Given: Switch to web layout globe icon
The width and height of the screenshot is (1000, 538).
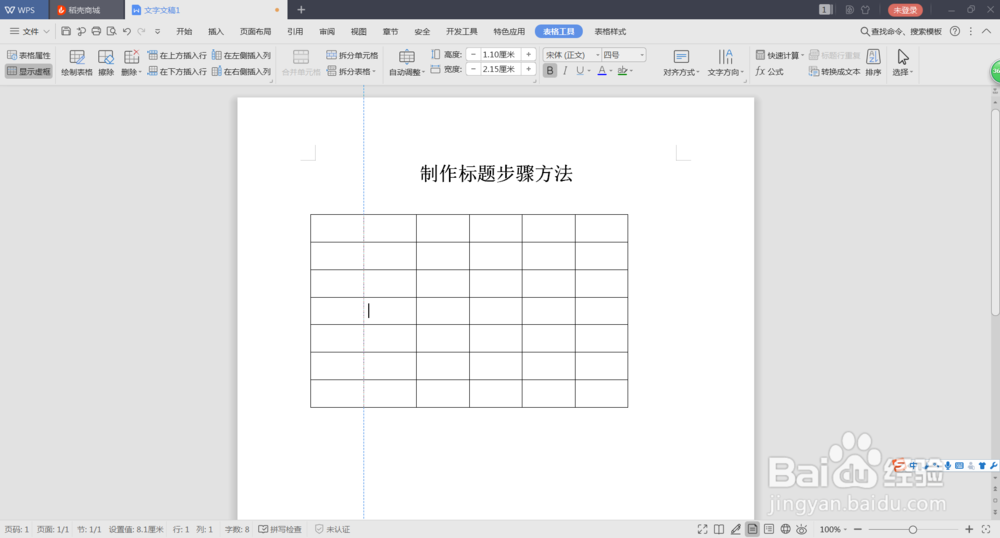Looking at the screenshot, I should (x=786, y=529).
